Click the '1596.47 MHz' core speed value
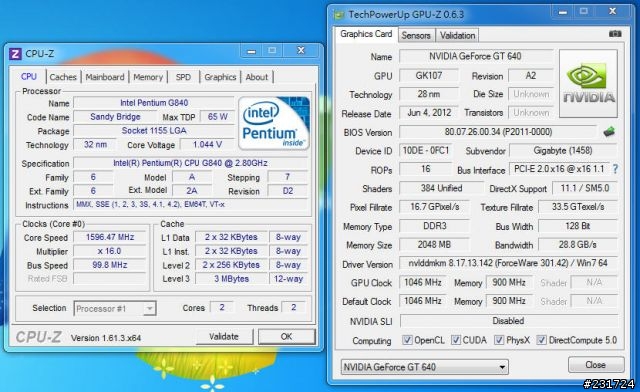 [x=110, y=237]
